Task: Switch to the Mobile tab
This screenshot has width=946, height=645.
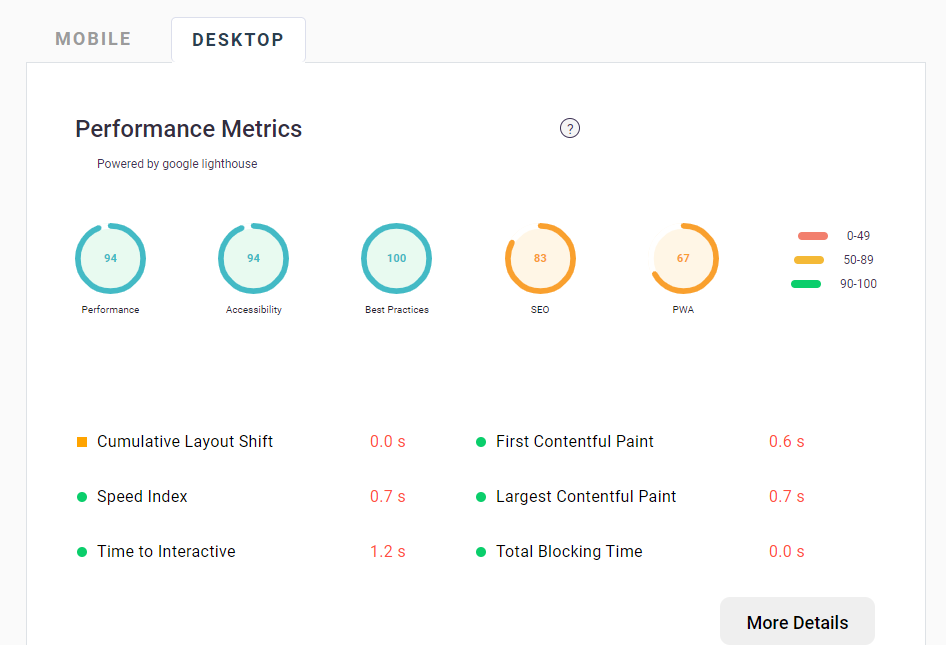Action: pos(93,39)
